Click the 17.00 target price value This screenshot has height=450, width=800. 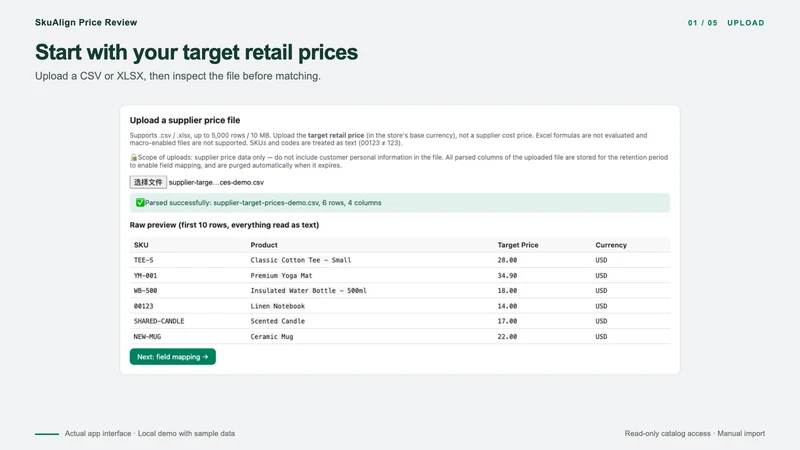point(507,321)
